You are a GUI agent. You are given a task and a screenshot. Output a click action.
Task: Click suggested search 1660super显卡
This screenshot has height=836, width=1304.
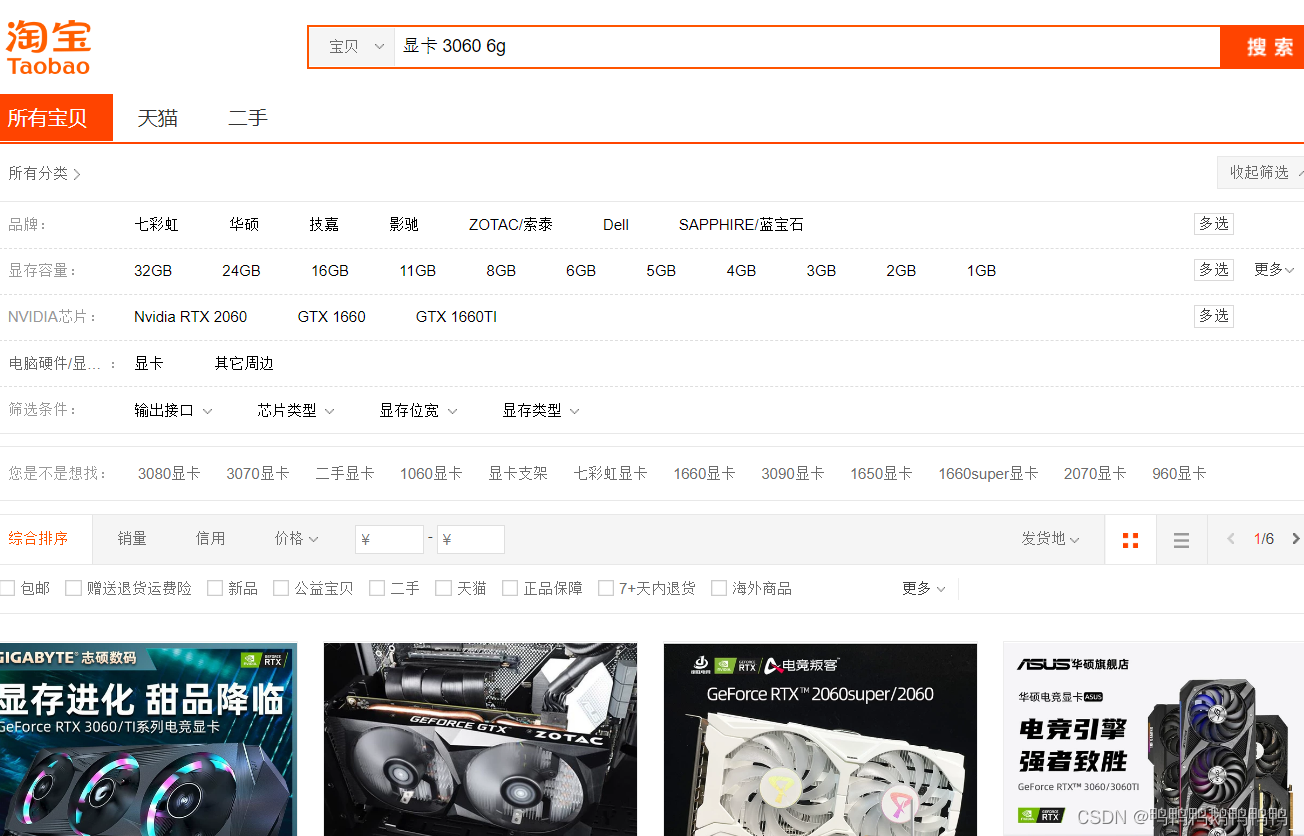[988, 473]
